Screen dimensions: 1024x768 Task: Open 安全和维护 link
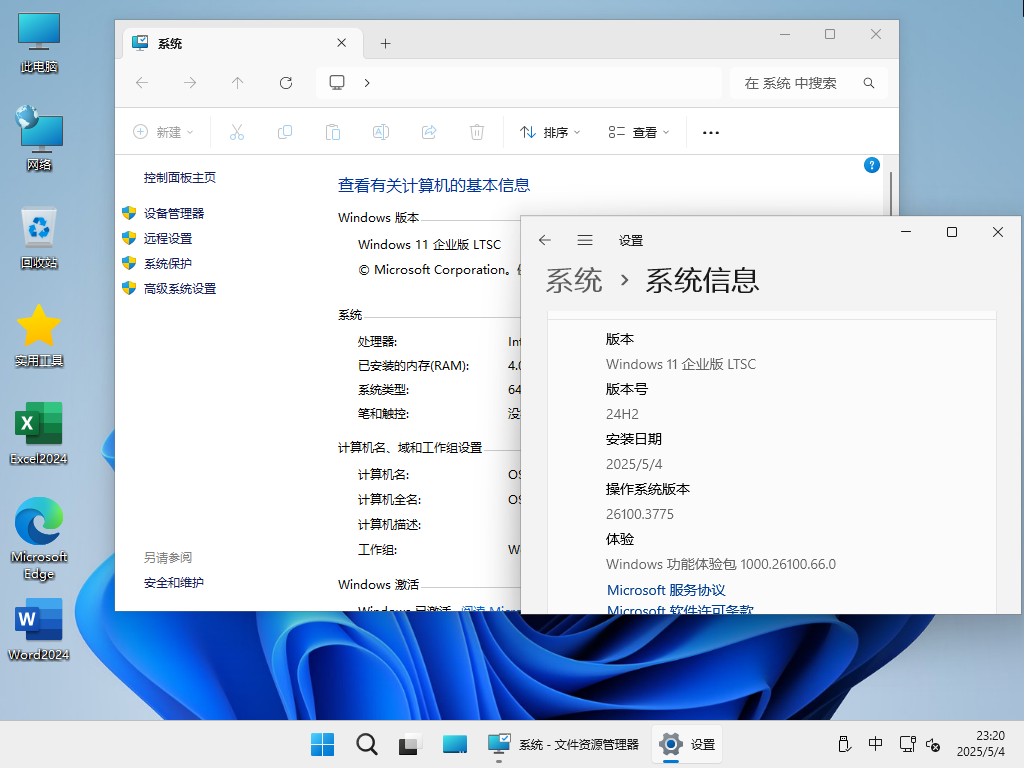pyautogui.click(x=174, y=583)
